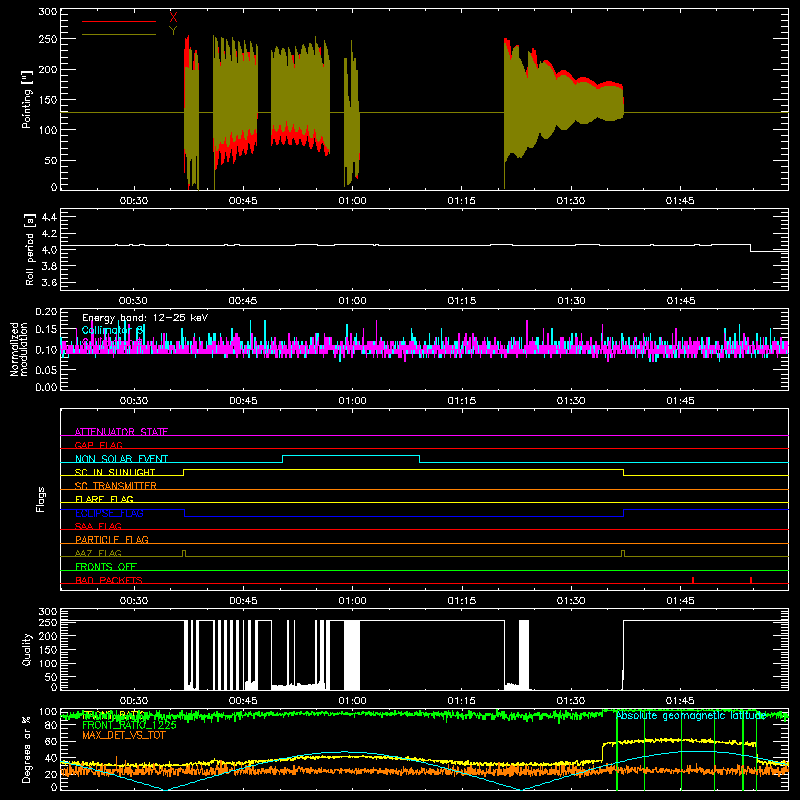Click the Quality axis title

point(27,649)
